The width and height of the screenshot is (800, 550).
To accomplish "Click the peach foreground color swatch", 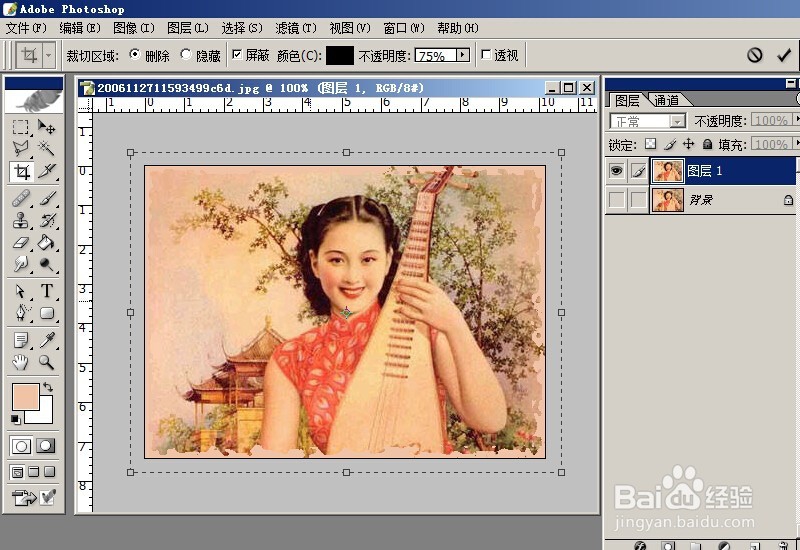I will click(x=26, y=396).
